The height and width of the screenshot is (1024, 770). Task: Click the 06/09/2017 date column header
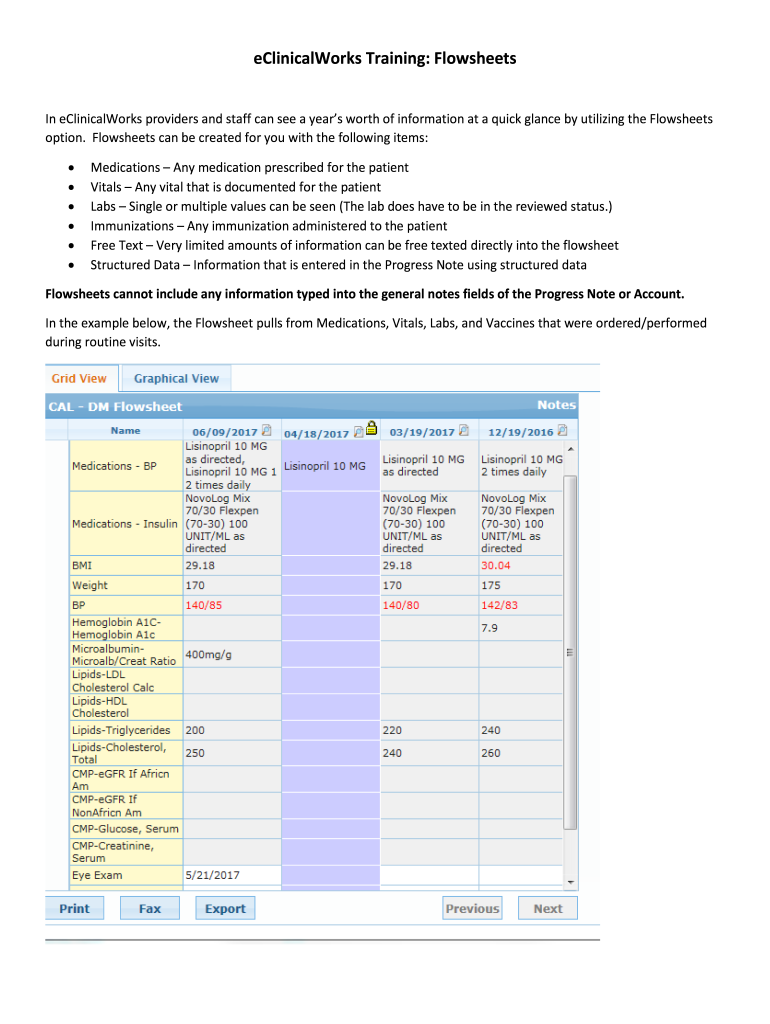pos(224,432)
